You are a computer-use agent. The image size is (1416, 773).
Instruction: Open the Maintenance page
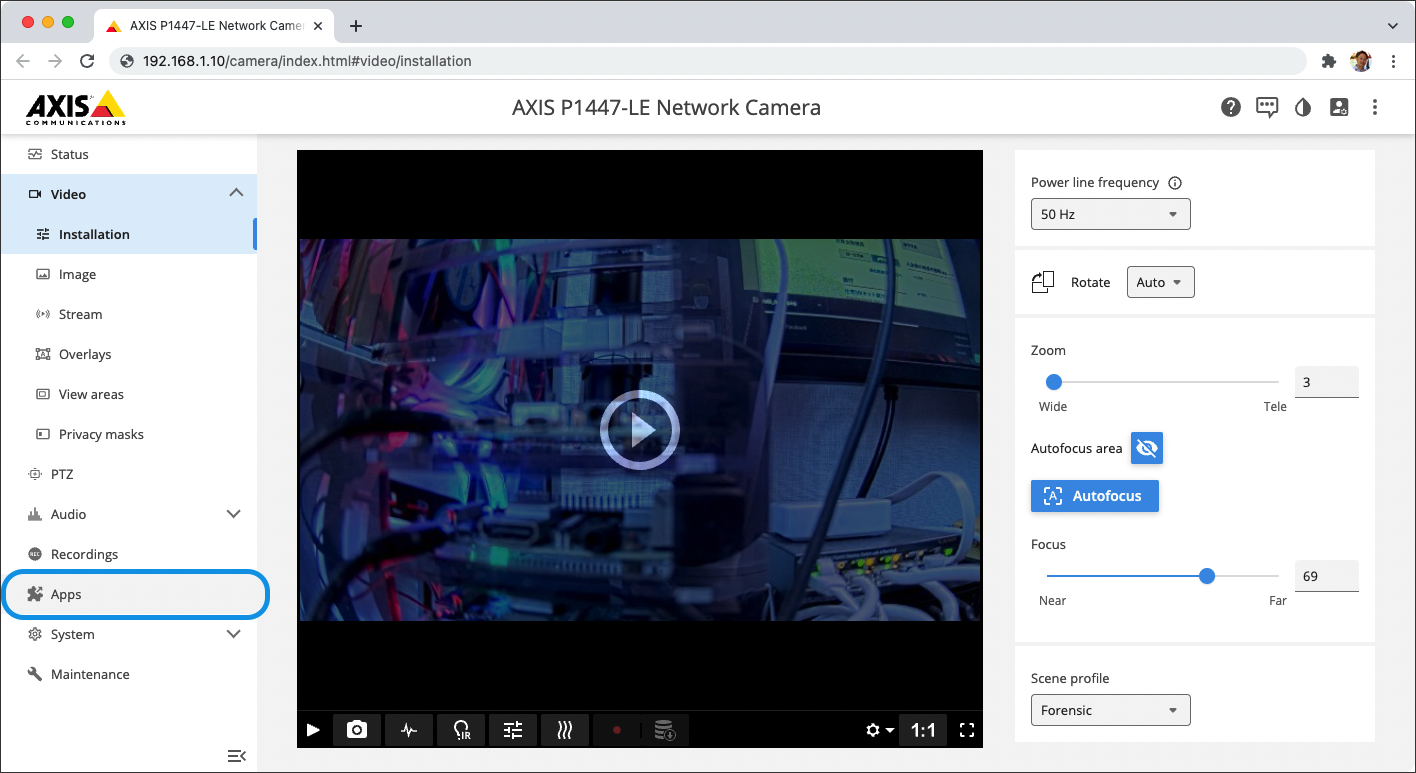click(x=128, y=674)
